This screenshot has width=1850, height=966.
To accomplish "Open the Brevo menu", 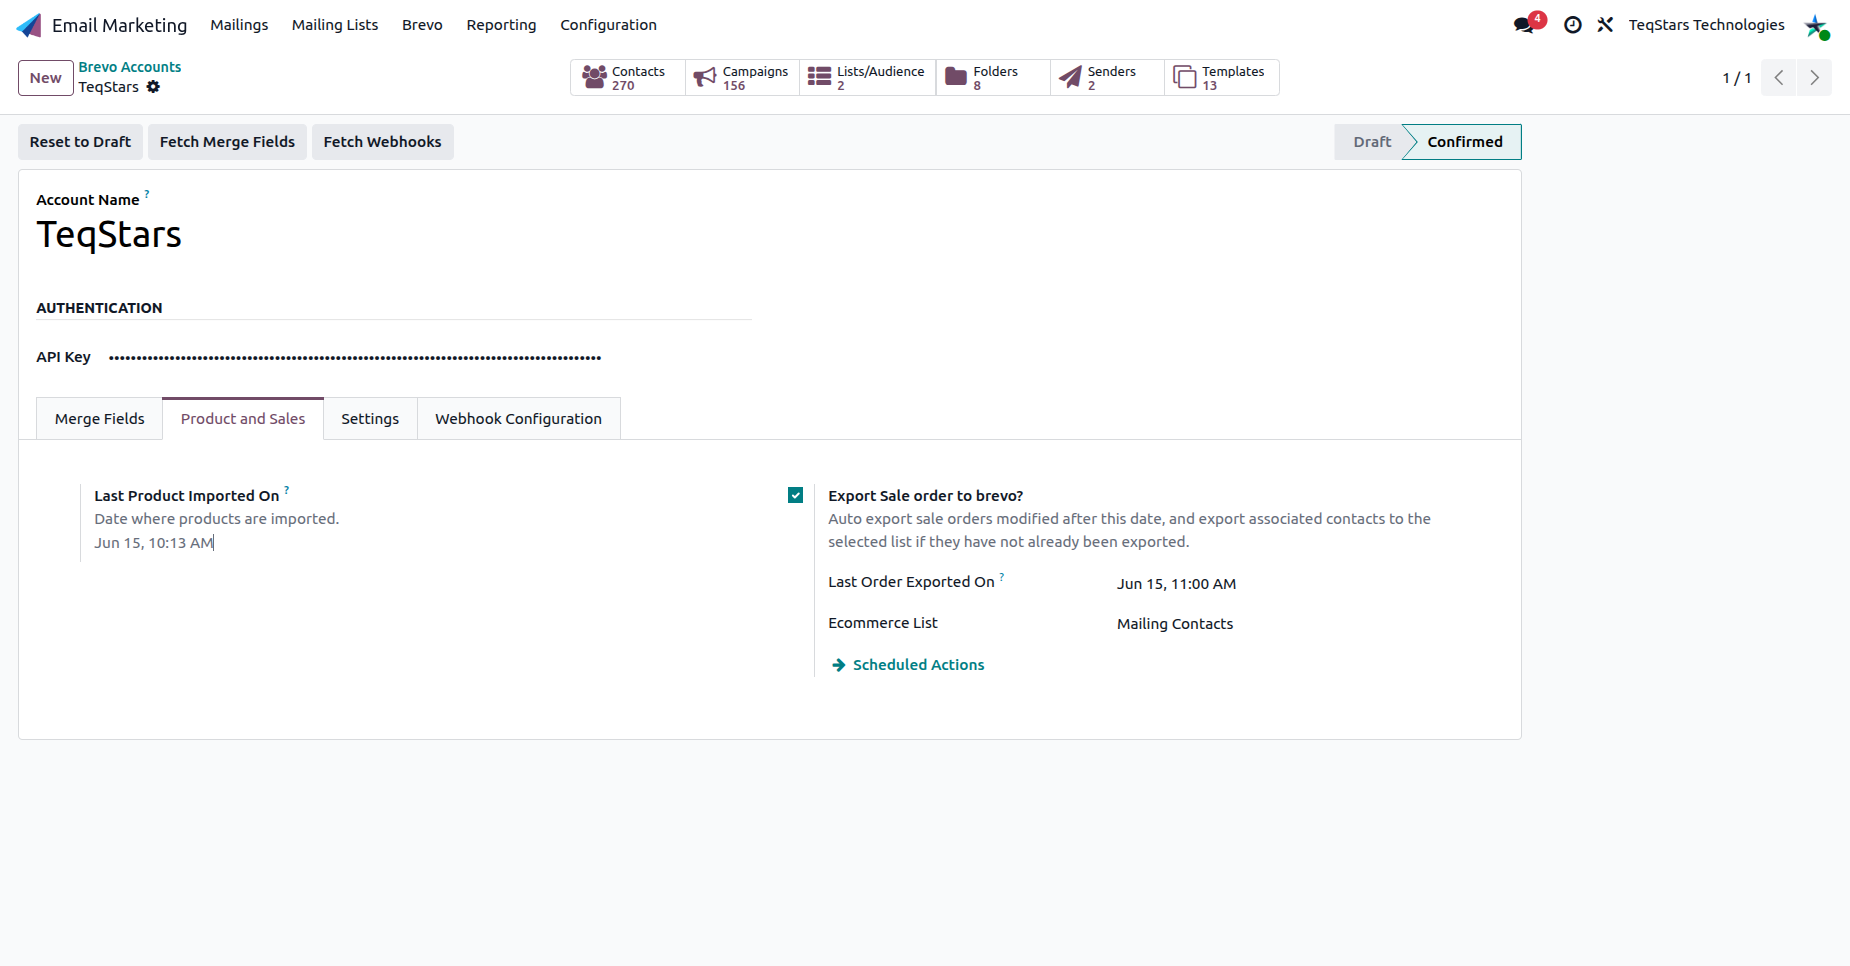I will (422, 25).
